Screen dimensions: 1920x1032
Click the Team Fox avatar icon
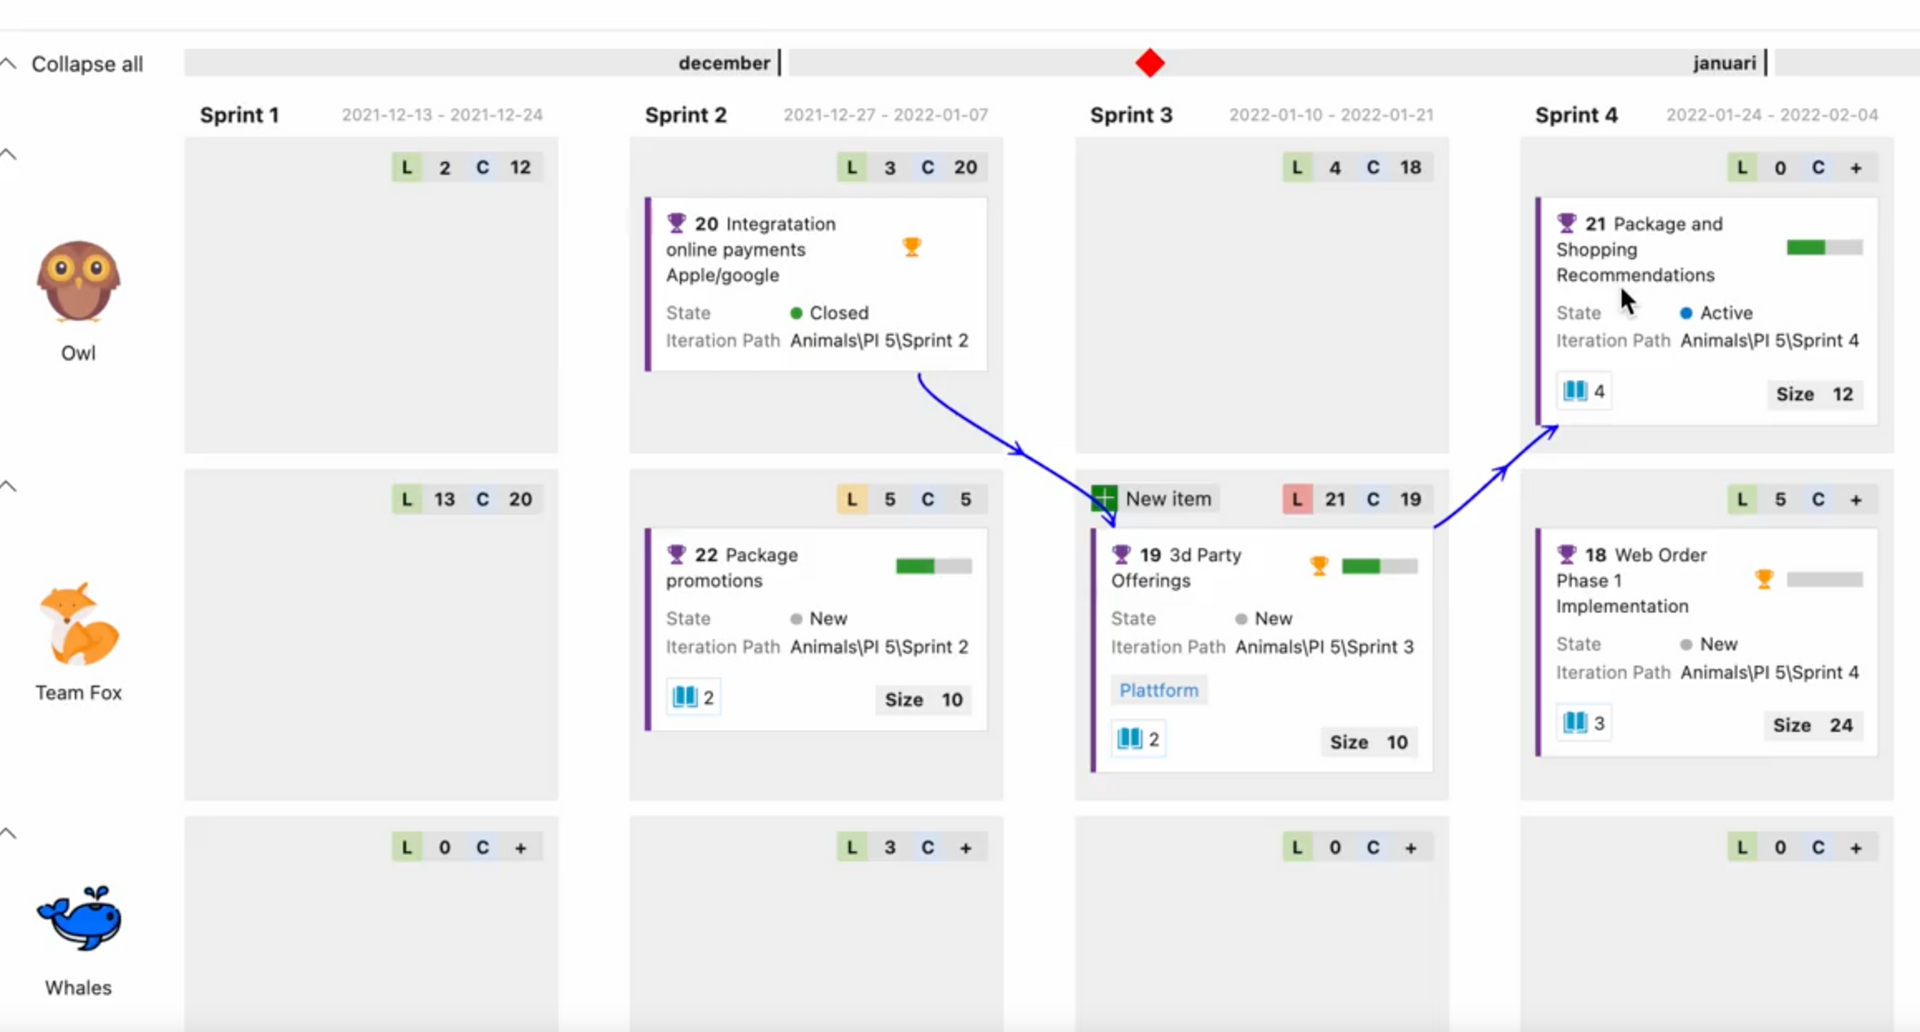pyautogui.click(x=78, y=625)
